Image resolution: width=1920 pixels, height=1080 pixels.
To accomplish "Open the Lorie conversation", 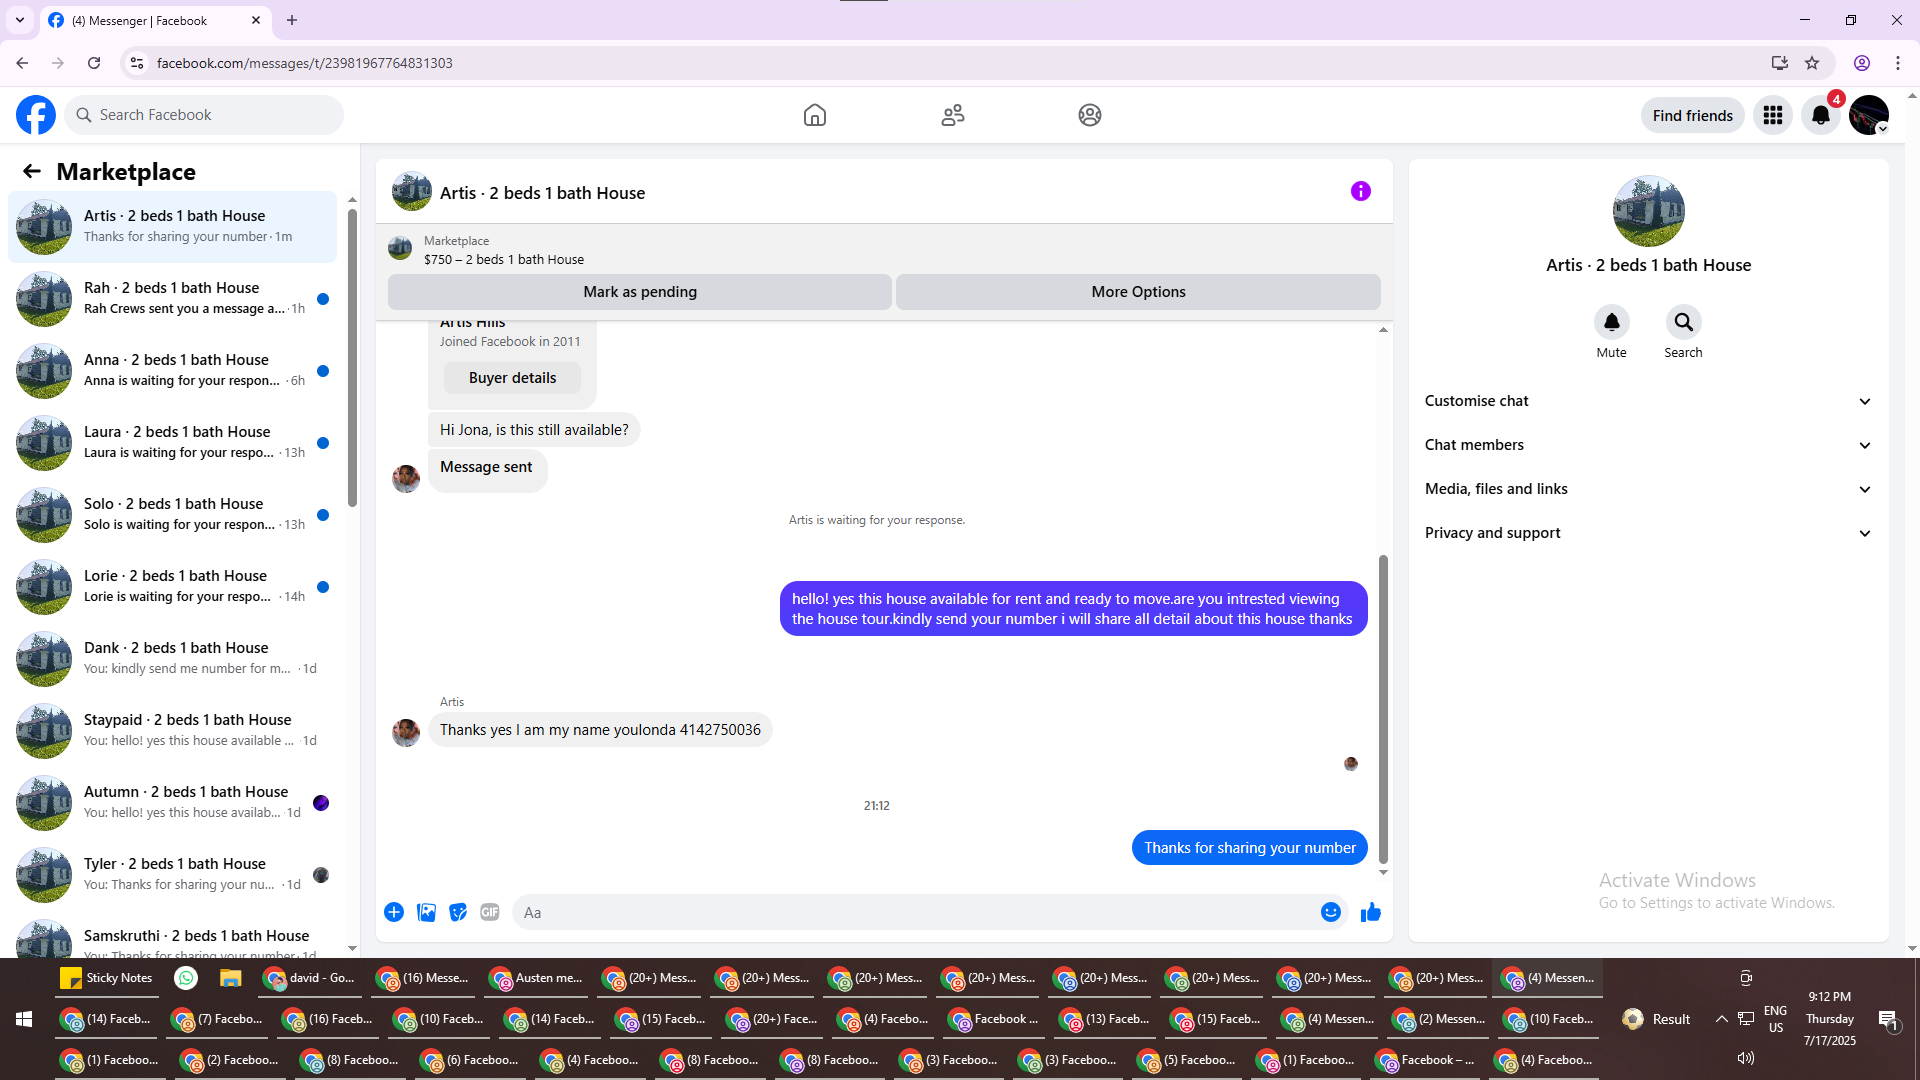I will (x=173, y=587).
